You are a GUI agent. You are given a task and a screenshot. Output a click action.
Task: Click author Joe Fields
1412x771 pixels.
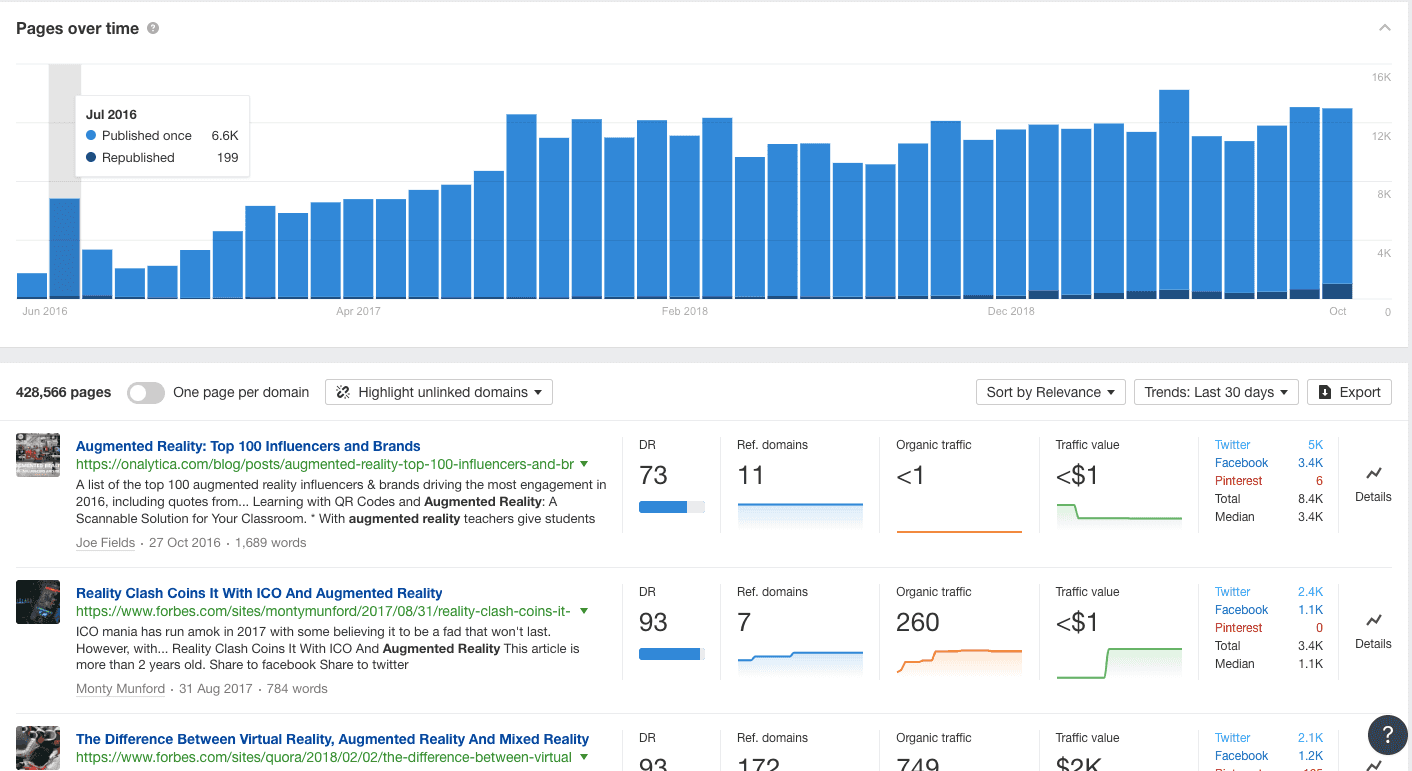(x=105, y=543)
